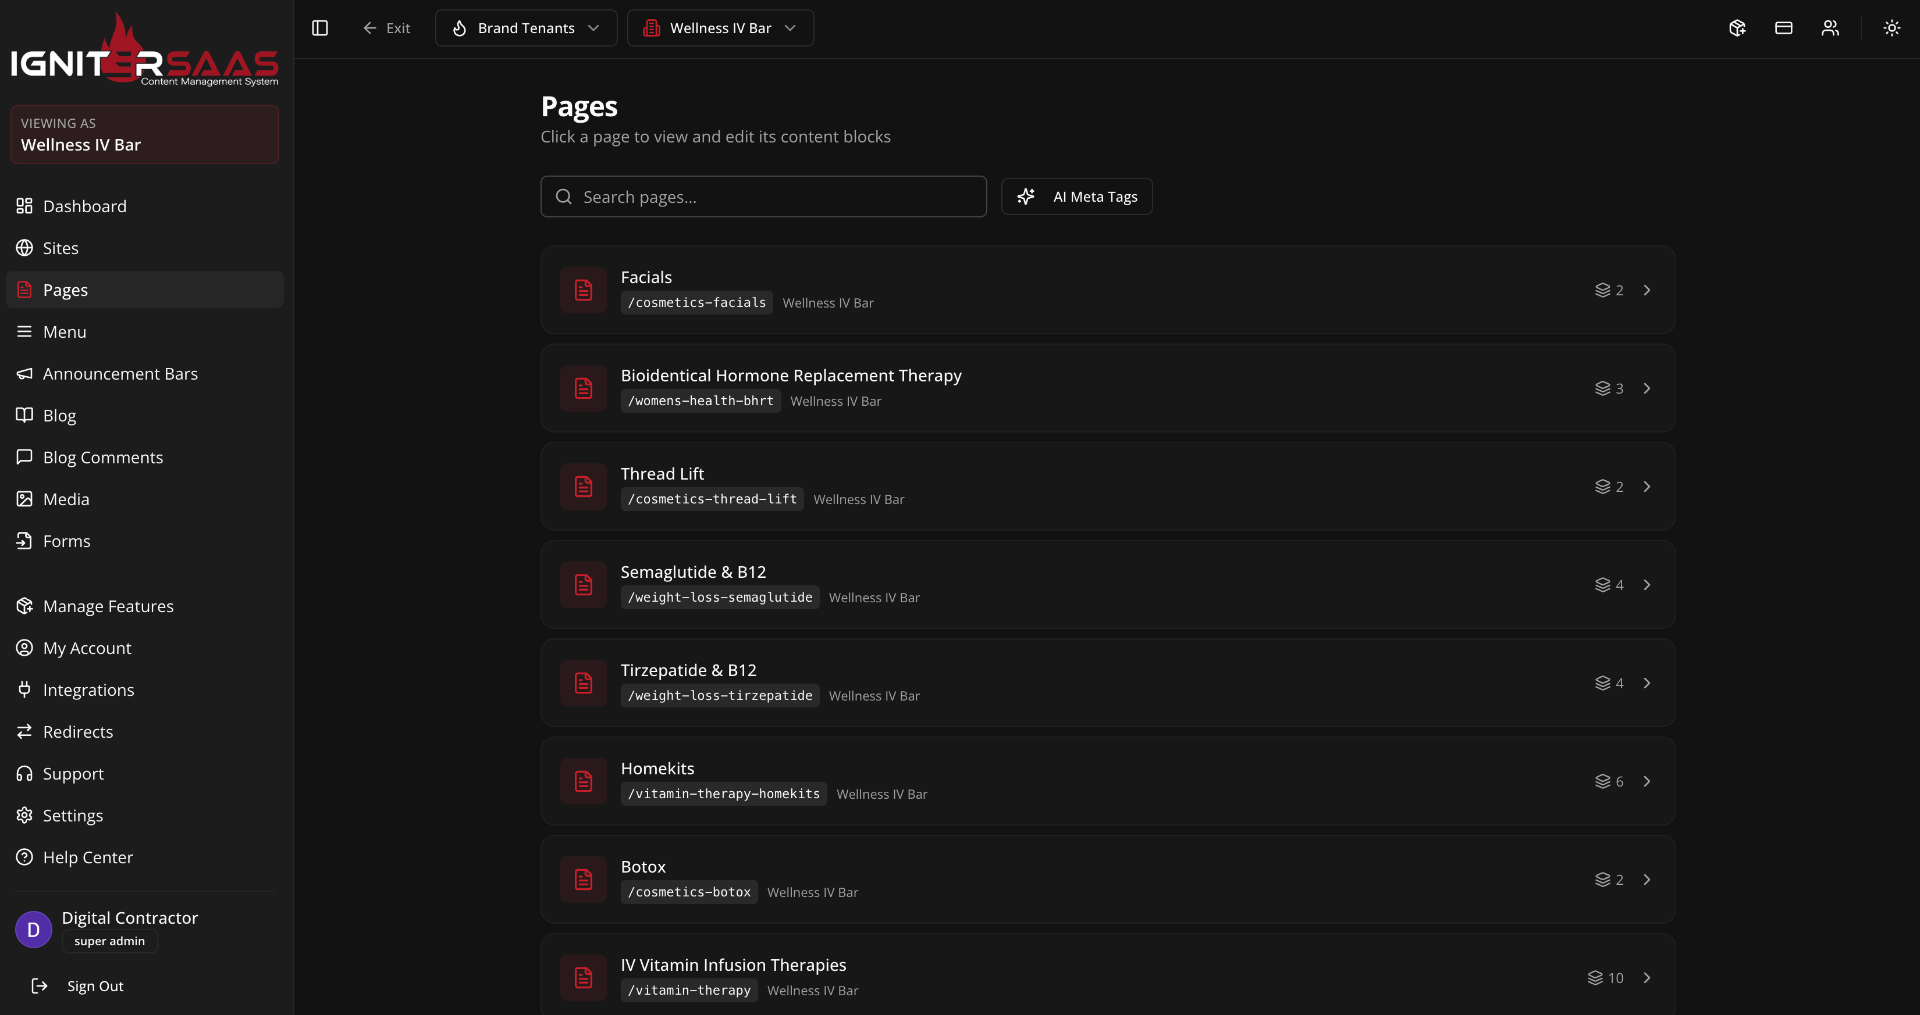Image resolution: width=1920 pixels, height=1015 pixels.
Task: Select Dashboard in the sidebar
Action: coord(85,206)
